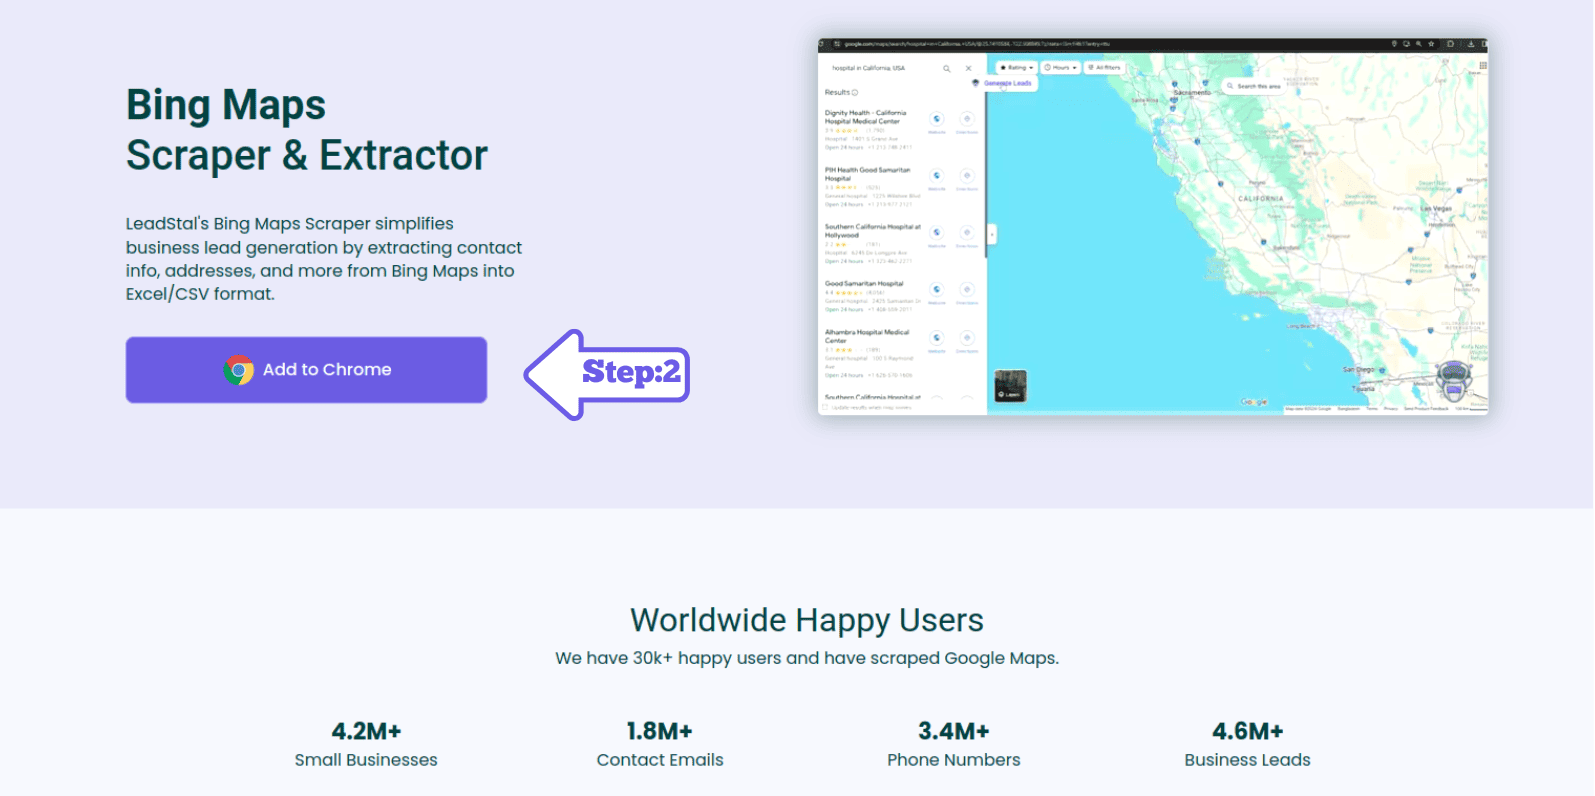This screenshot has width=1595, height=796.
Task: Click Search this area on demo map
Action: pos(1255,86)
